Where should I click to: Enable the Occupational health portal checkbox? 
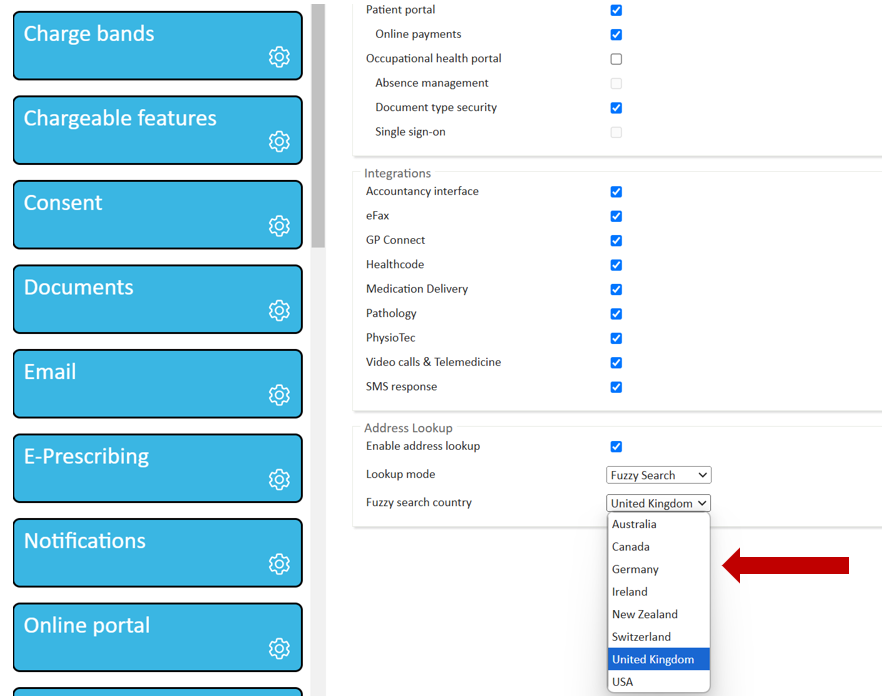point(616,59)
